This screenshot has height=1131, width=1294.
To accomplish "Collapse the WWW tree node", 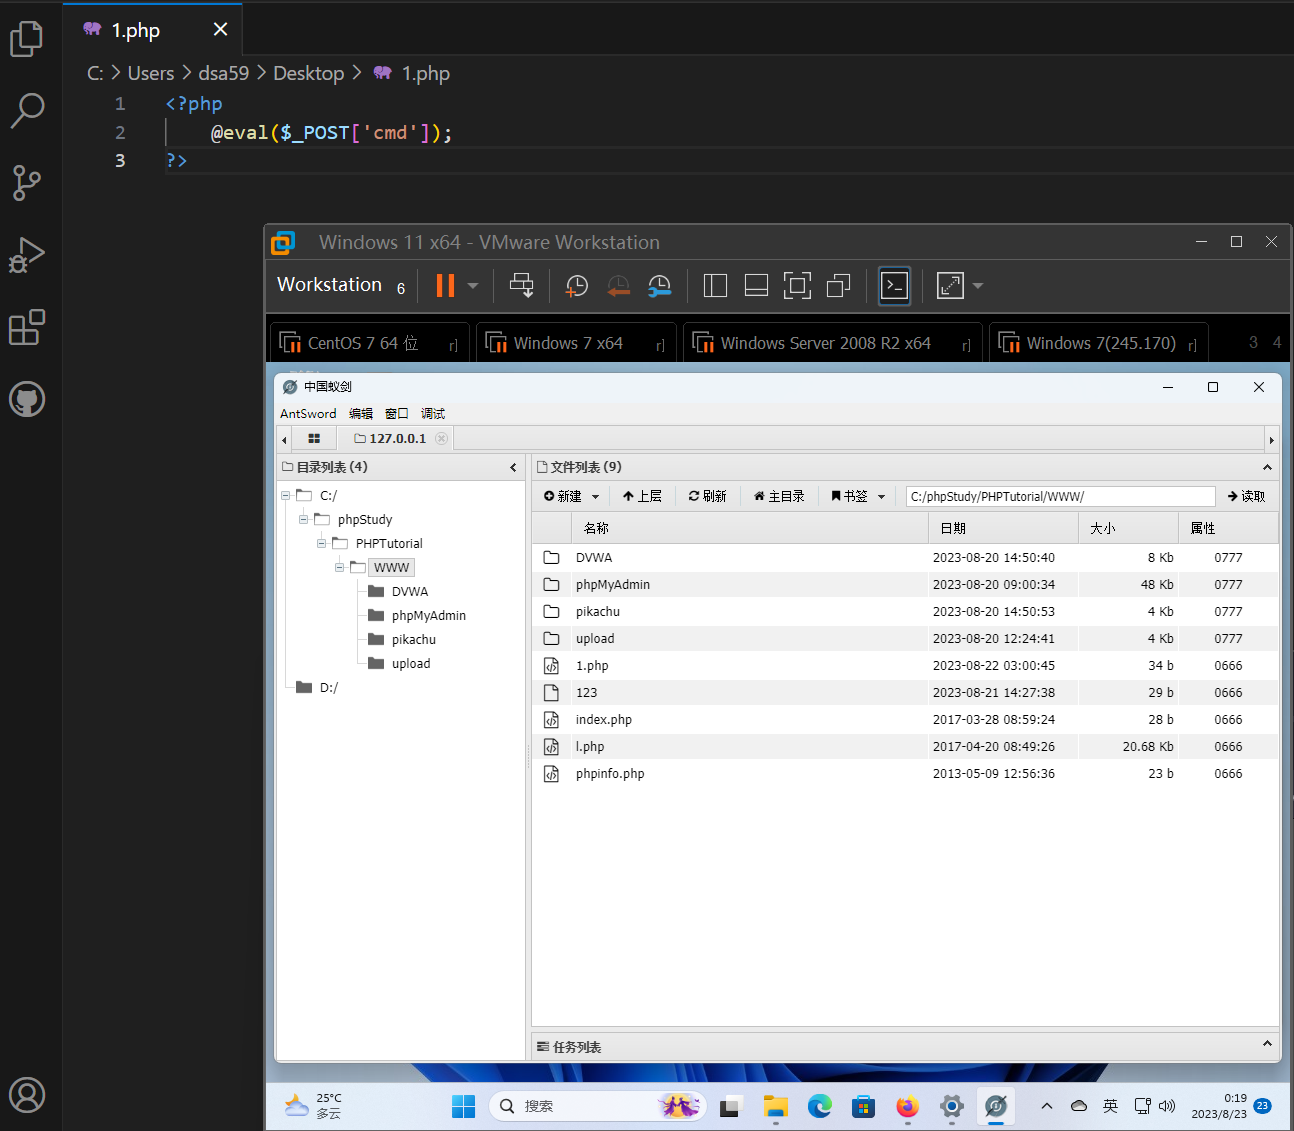I will (340, 567).
